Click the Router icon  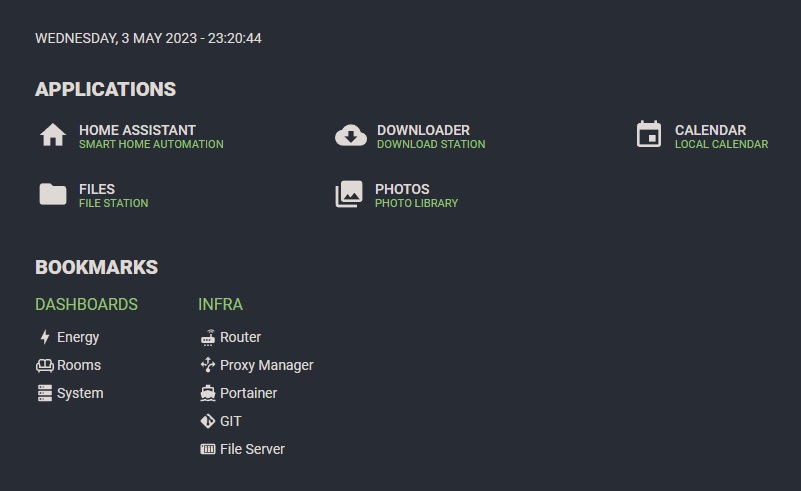[208, 337]
